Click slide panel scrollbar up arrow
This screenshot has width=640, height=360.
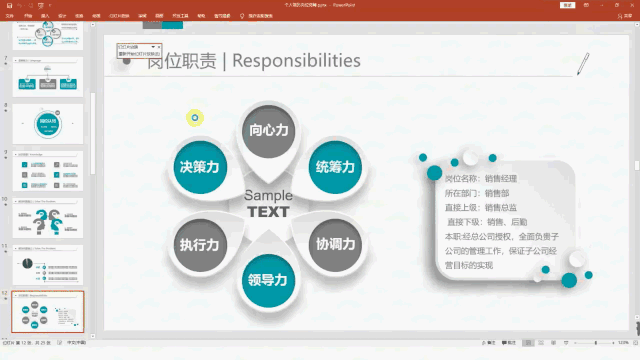click(x=93, y=25)
